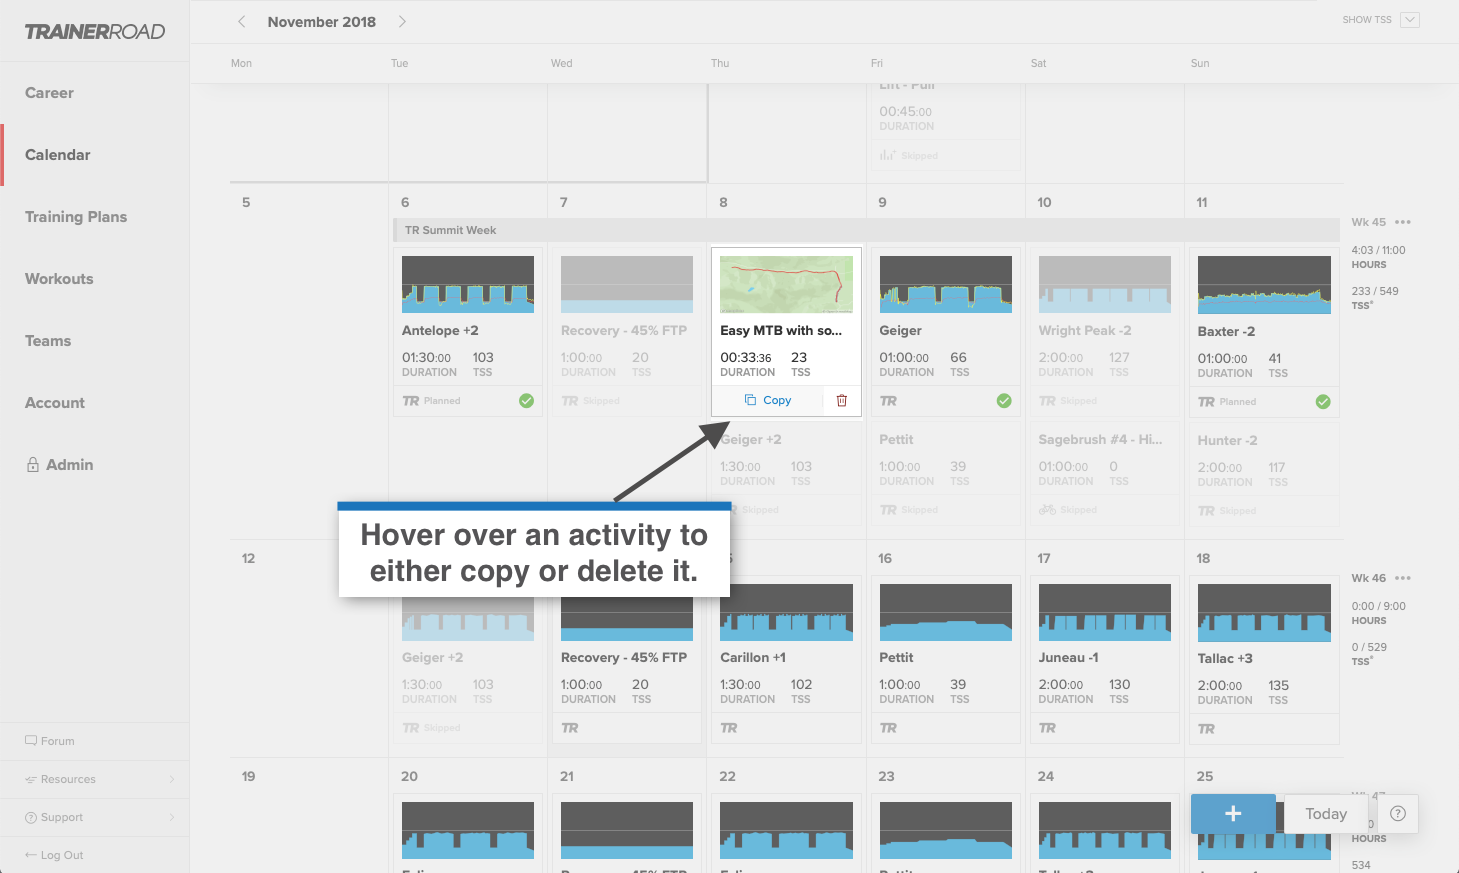Open TR Summit Week annotation bar
The height and width of the screenshot is (873, 1459).
click(866, 230)
